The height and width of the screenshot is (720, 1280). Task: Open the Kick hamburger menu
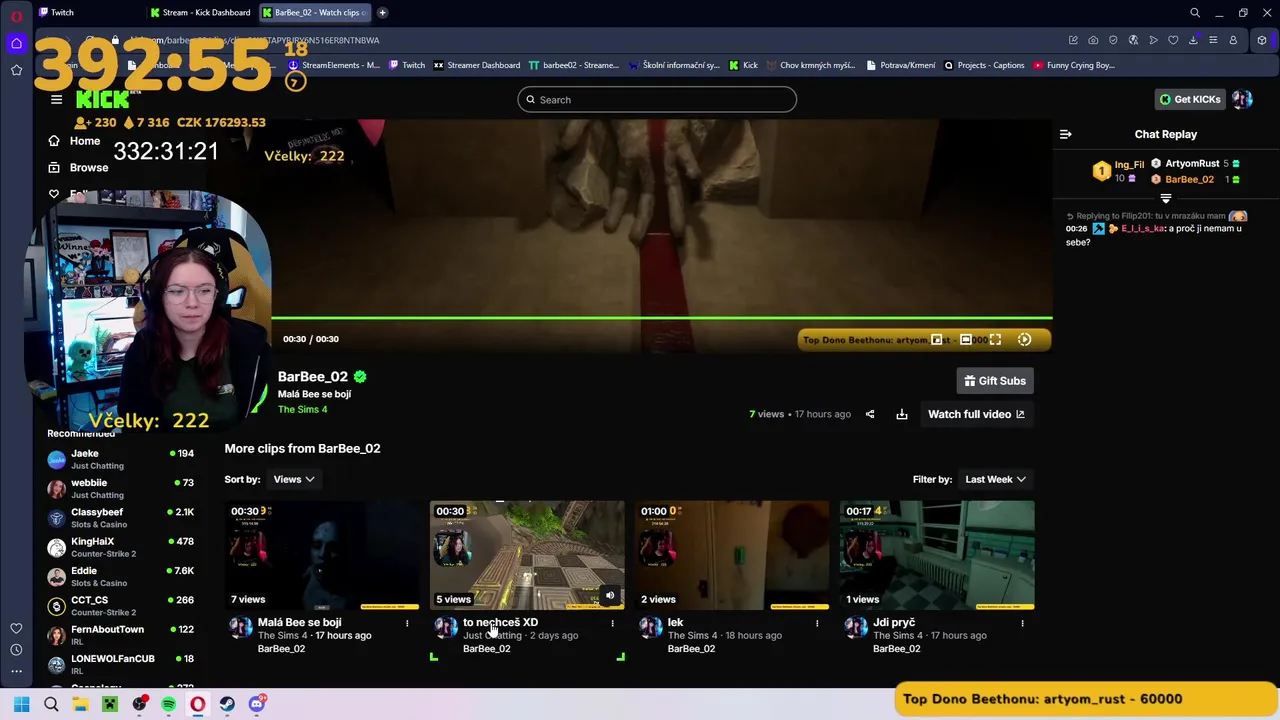coord(57,99)
